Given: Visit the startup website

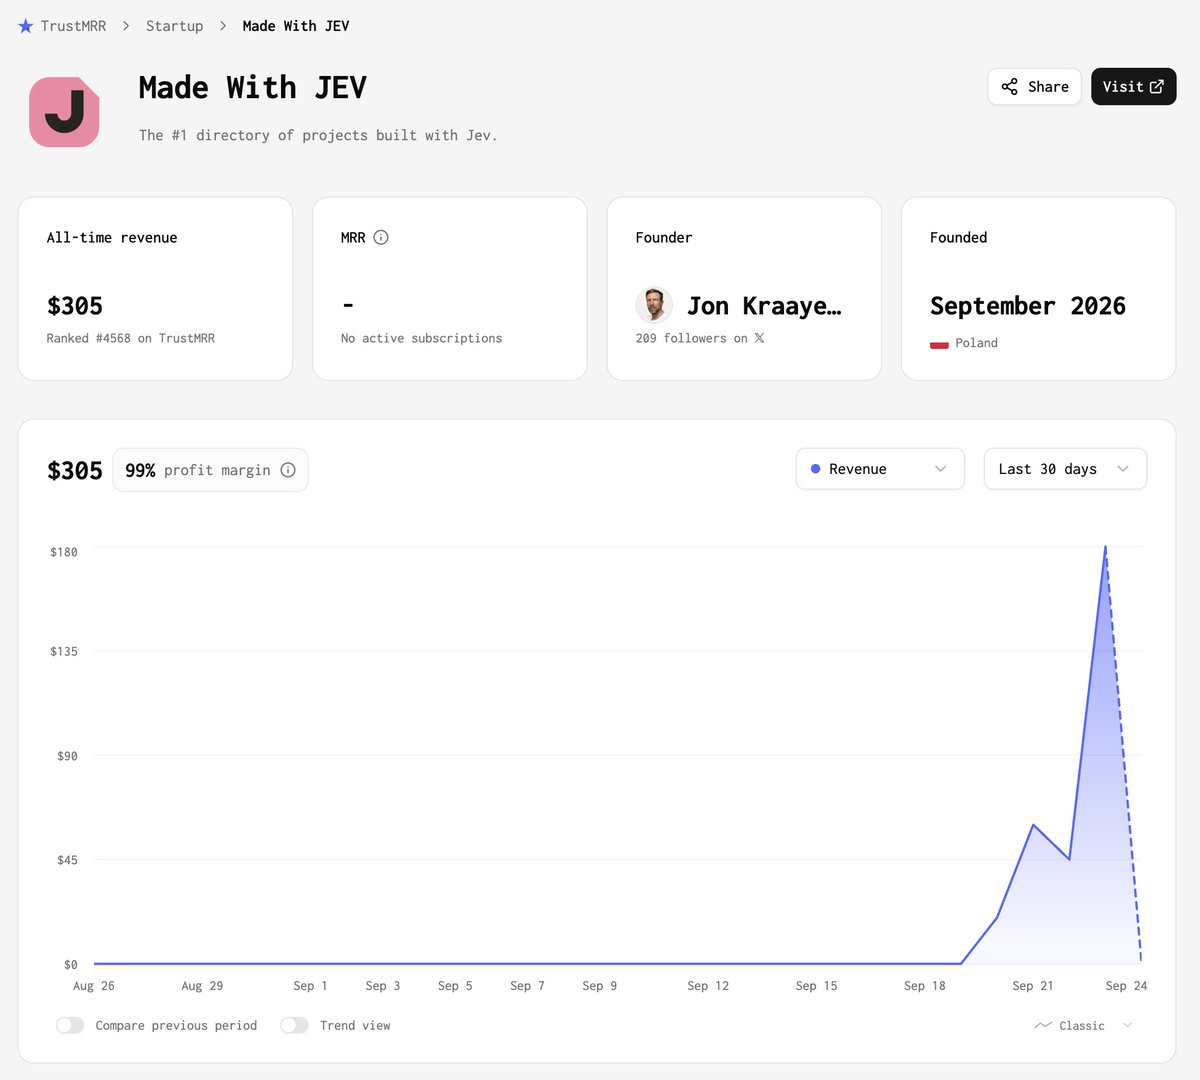Looking at the screenshot, I should click(x=1133, y=87).
